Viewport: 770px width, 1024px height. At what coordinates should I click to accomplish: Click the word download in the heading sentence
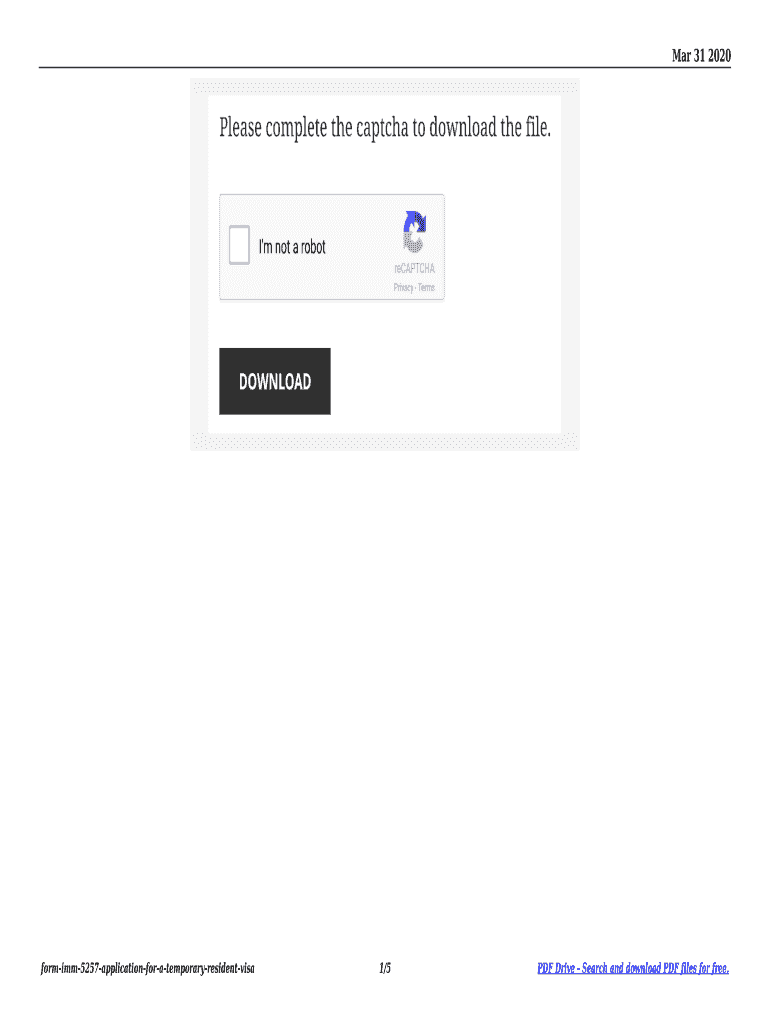tap(462, 127)
